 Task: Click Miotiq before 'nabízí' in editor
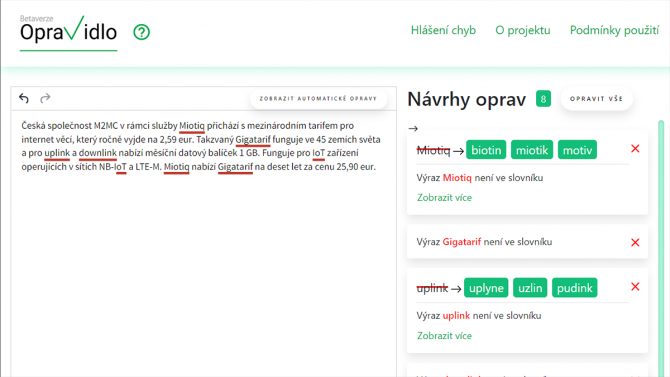pyautogui.click(x=176, y=167)
